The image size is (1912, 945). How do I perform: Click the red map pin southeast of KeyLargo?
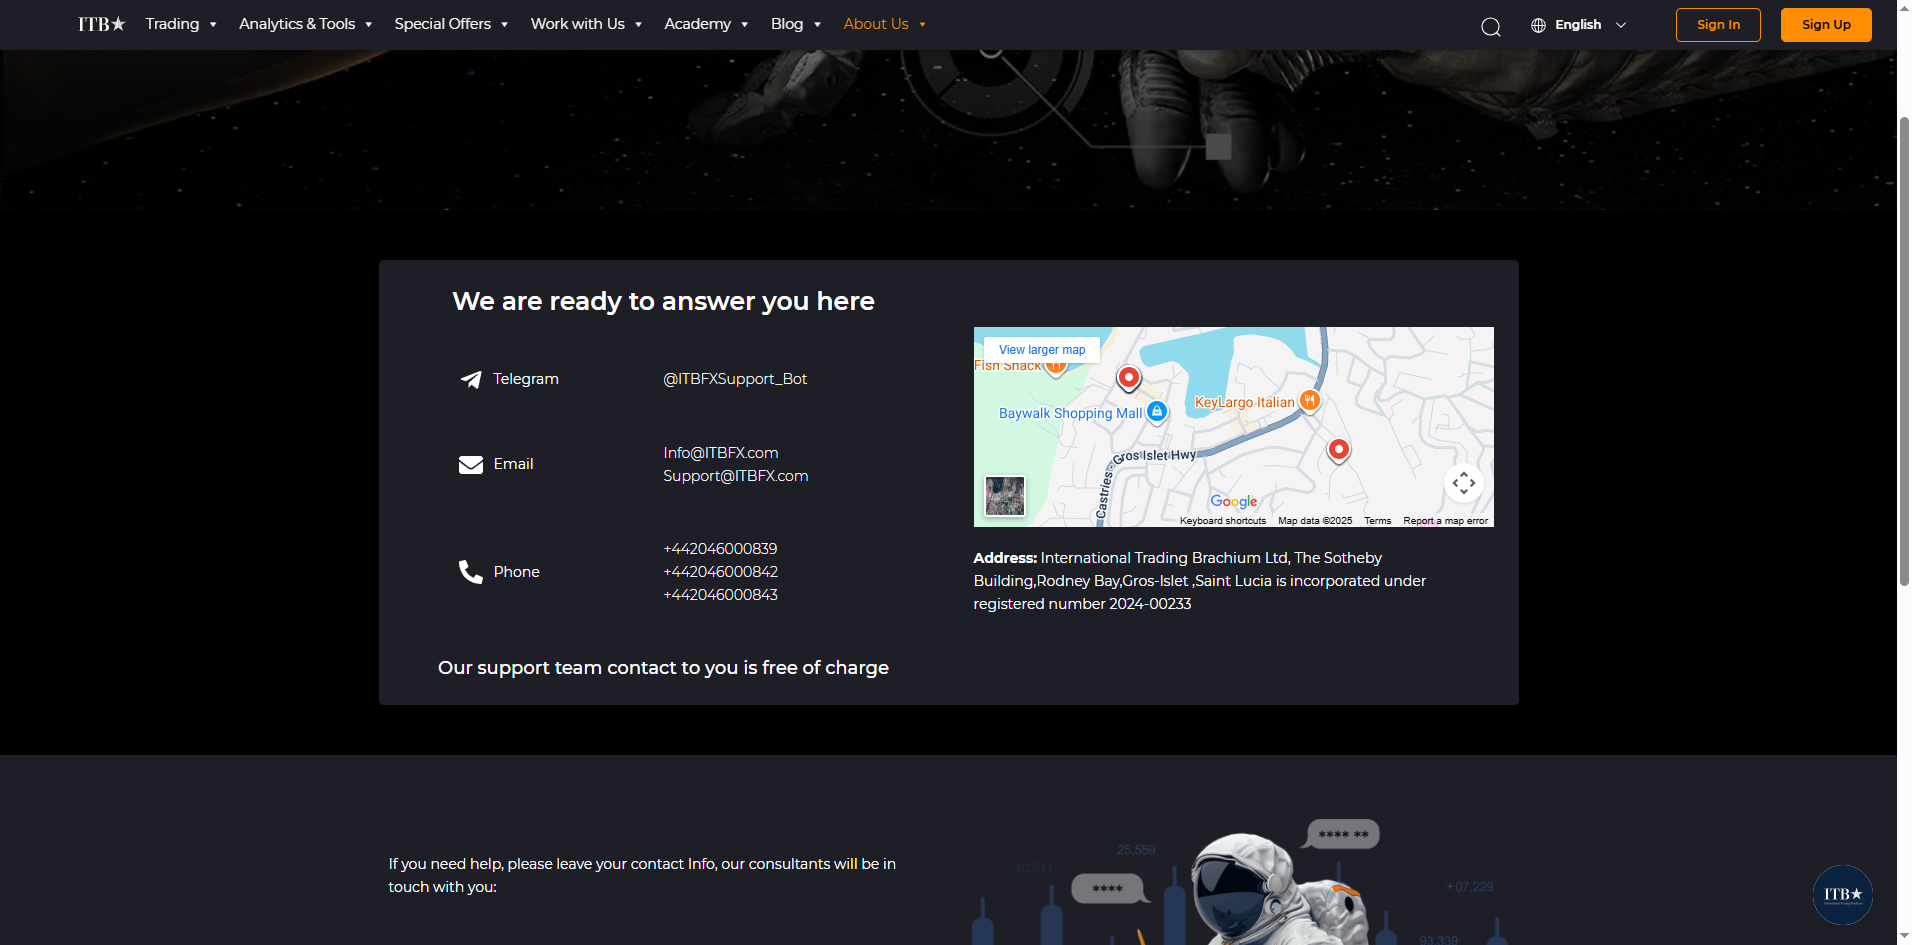pos(1339,451)
